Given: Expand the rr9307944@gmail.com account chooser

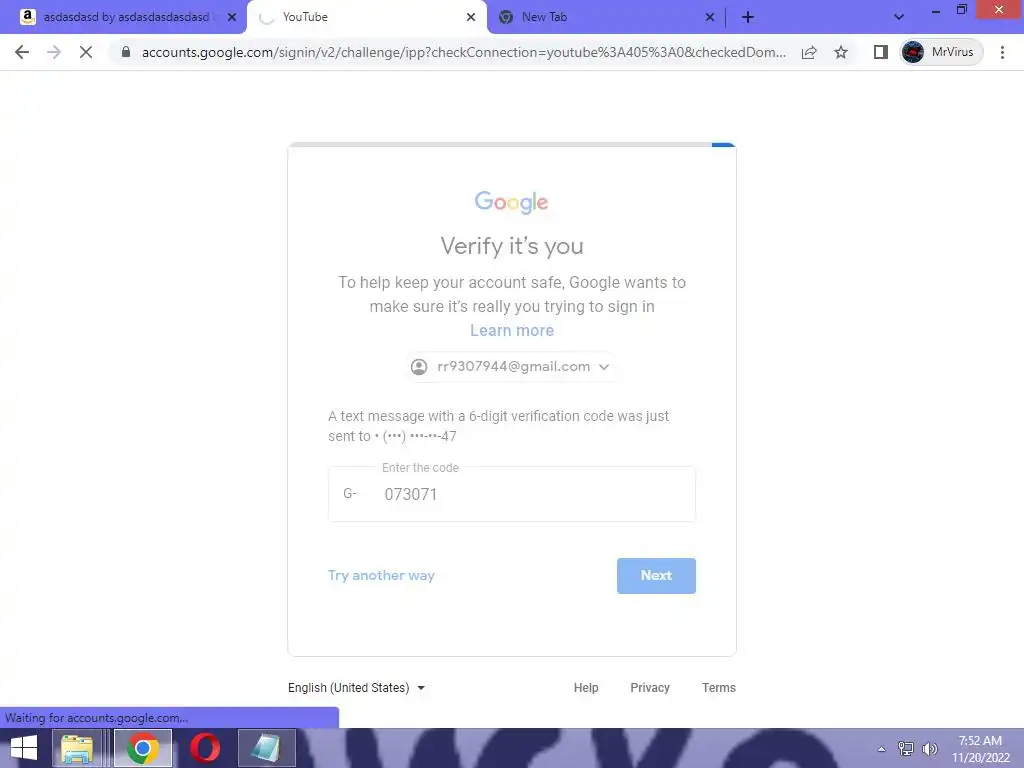Looking at the screenshot, I should [x=511, y=366].
